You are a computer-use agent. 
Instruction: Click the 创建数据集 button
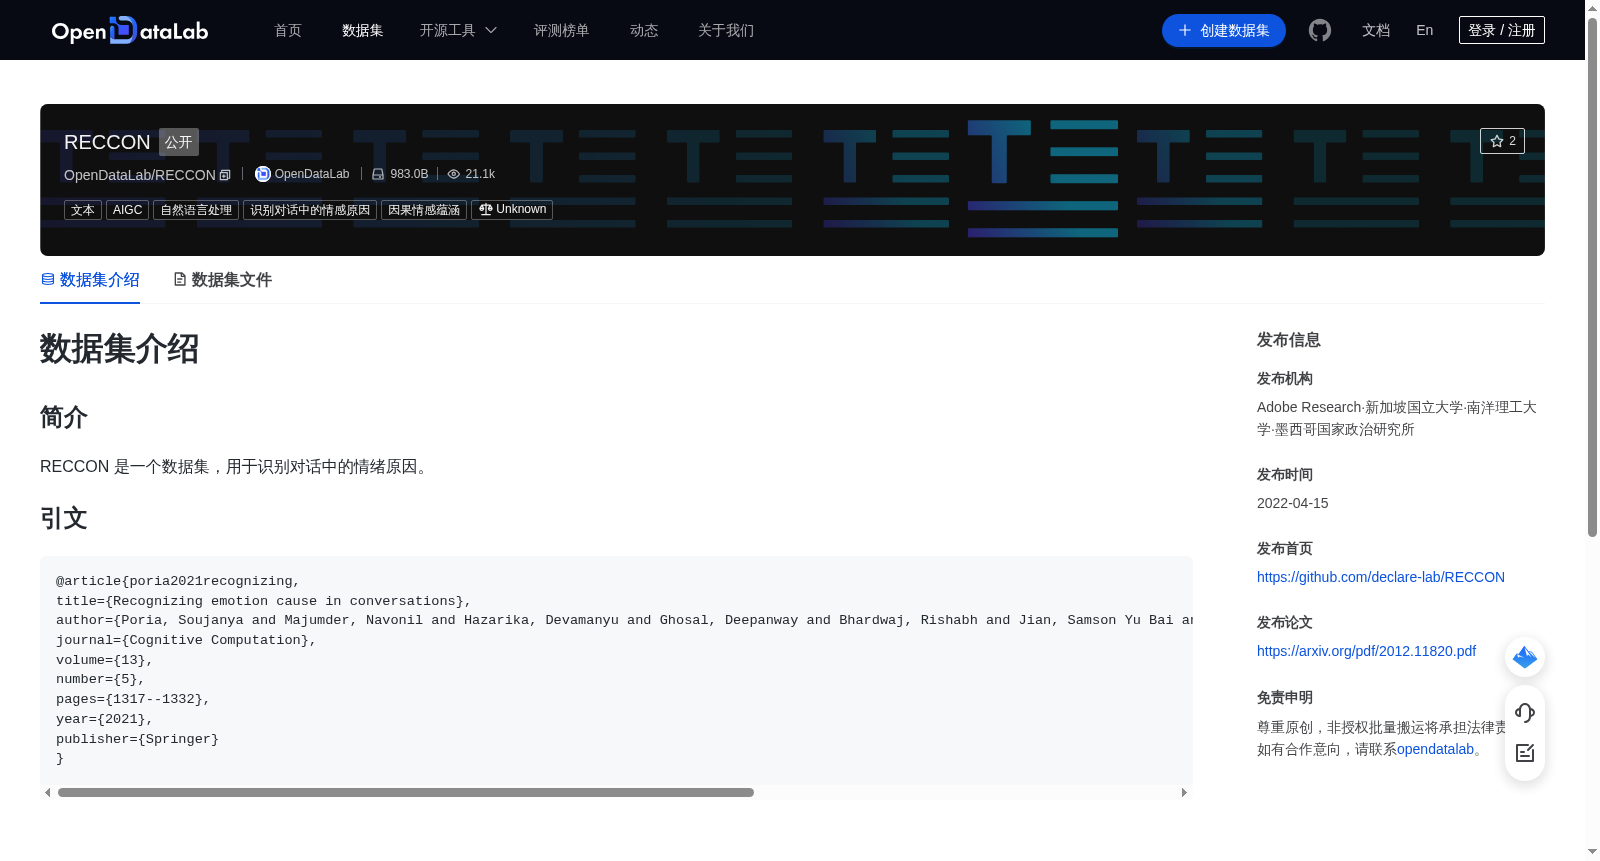click(x=1224, y=31)
